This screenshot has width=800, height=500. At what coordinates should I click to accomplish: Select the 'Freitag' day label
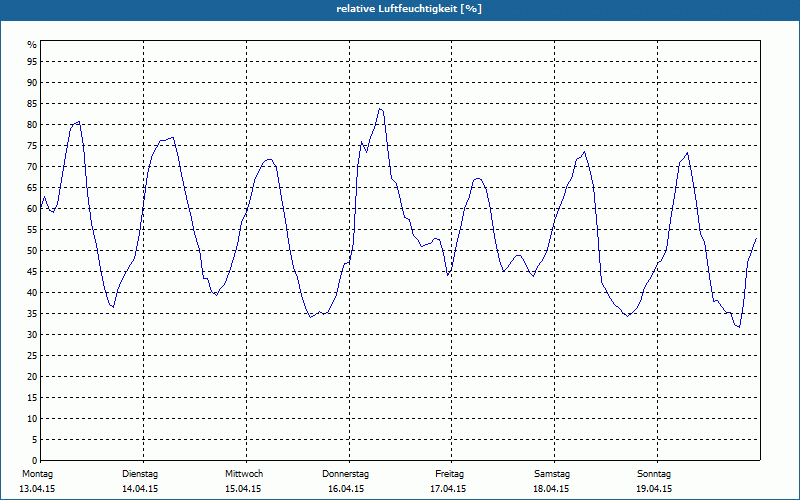pos(449,474)
